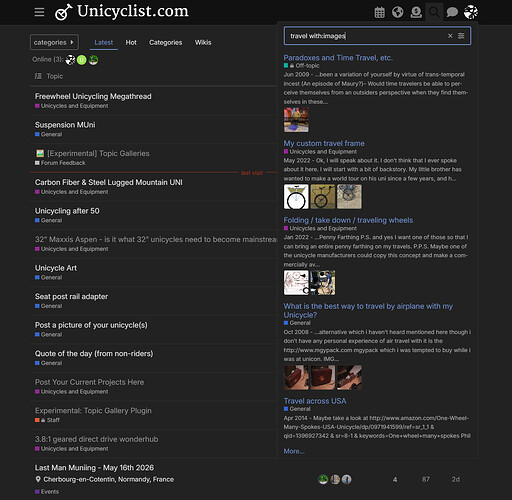Image resolution: width=512 pixels, height=500 pixels.
Task: Click Forum Feedback category under Topic Galleries
Action: click(60, 163)
